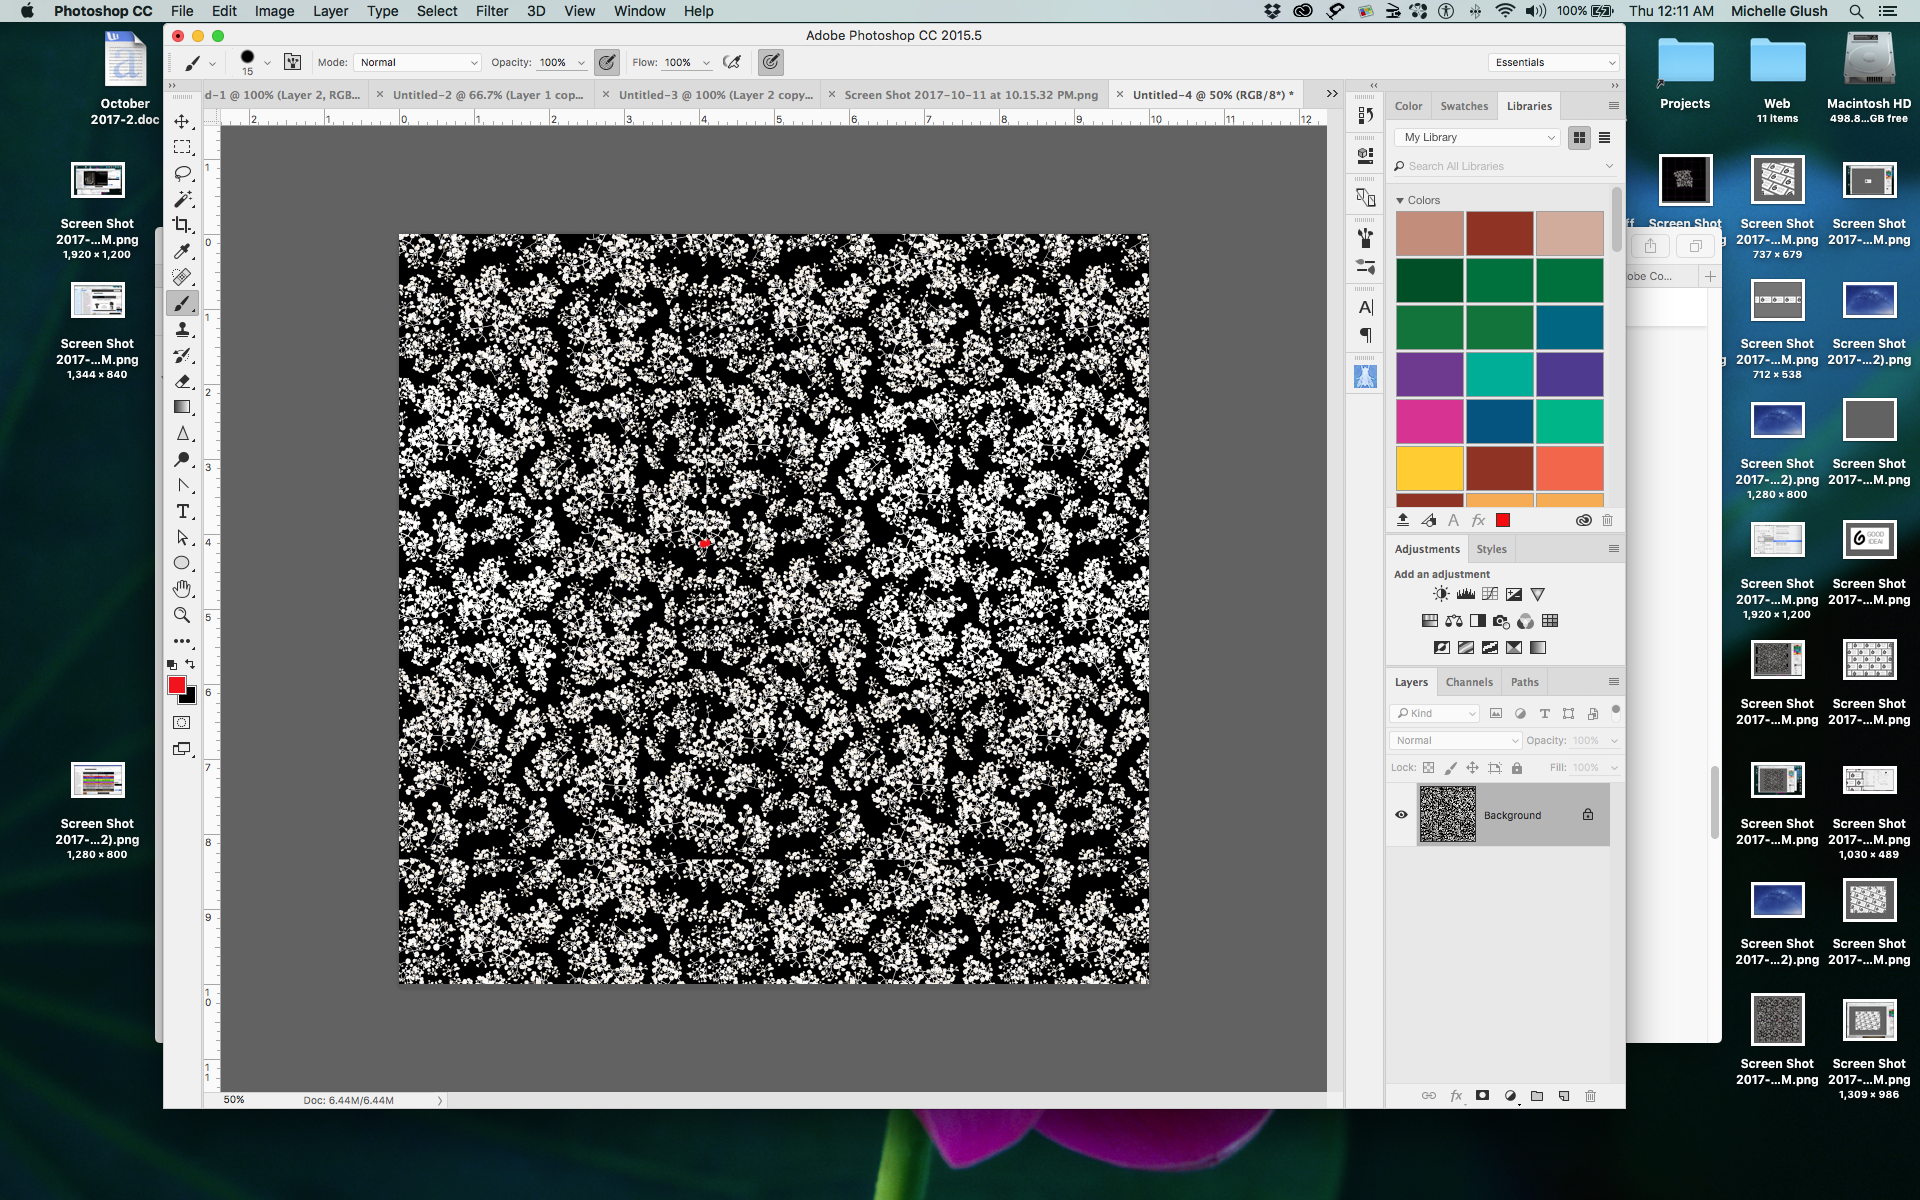Viewport: 1920px width, 1200px height.
Task: Open the Essentials workspace dropdown
Action: point(1553,62)
